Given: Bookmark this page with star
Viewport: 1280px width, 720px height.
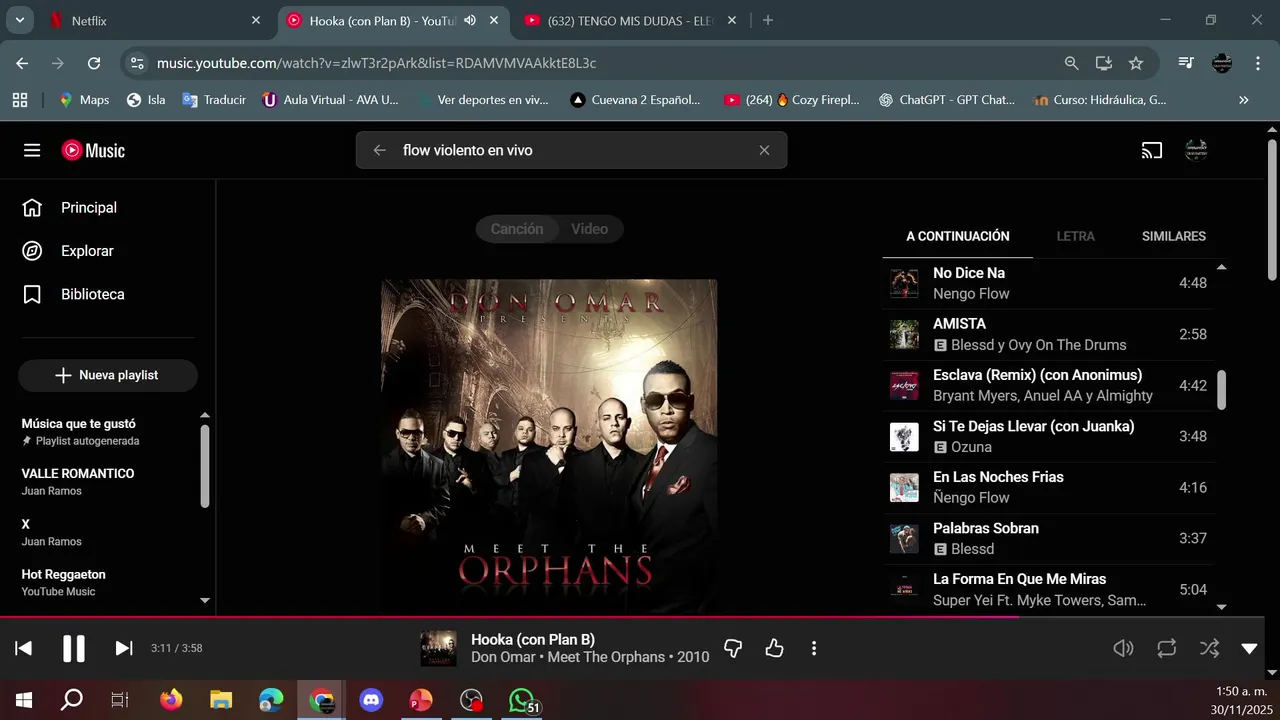Looking at the screenshot, I should 1136,63.
